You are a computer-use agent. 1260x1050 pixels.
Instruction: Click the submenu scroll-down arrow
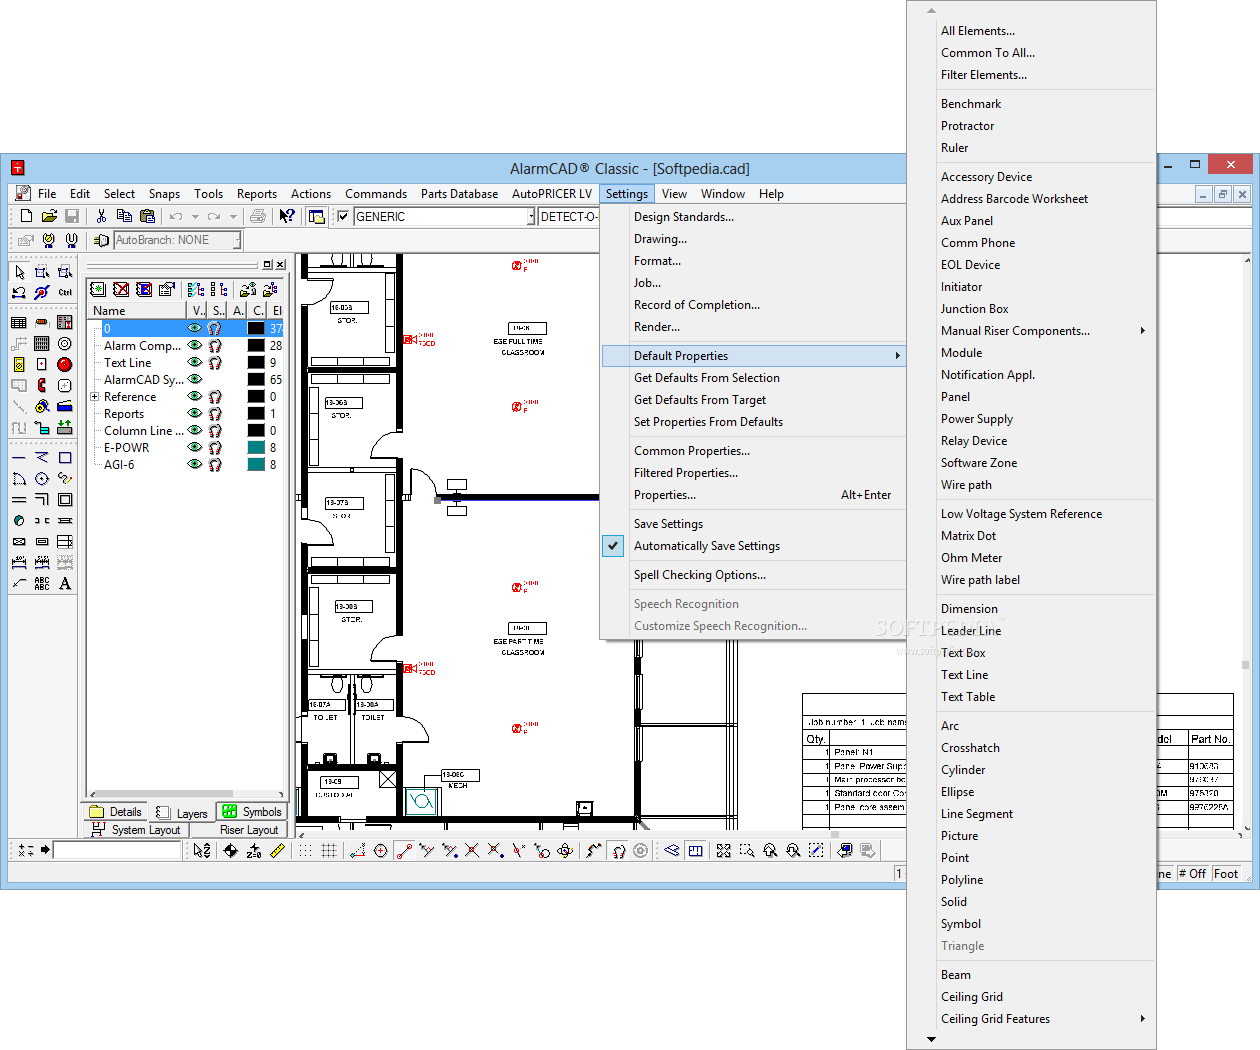coord(932,1039)
